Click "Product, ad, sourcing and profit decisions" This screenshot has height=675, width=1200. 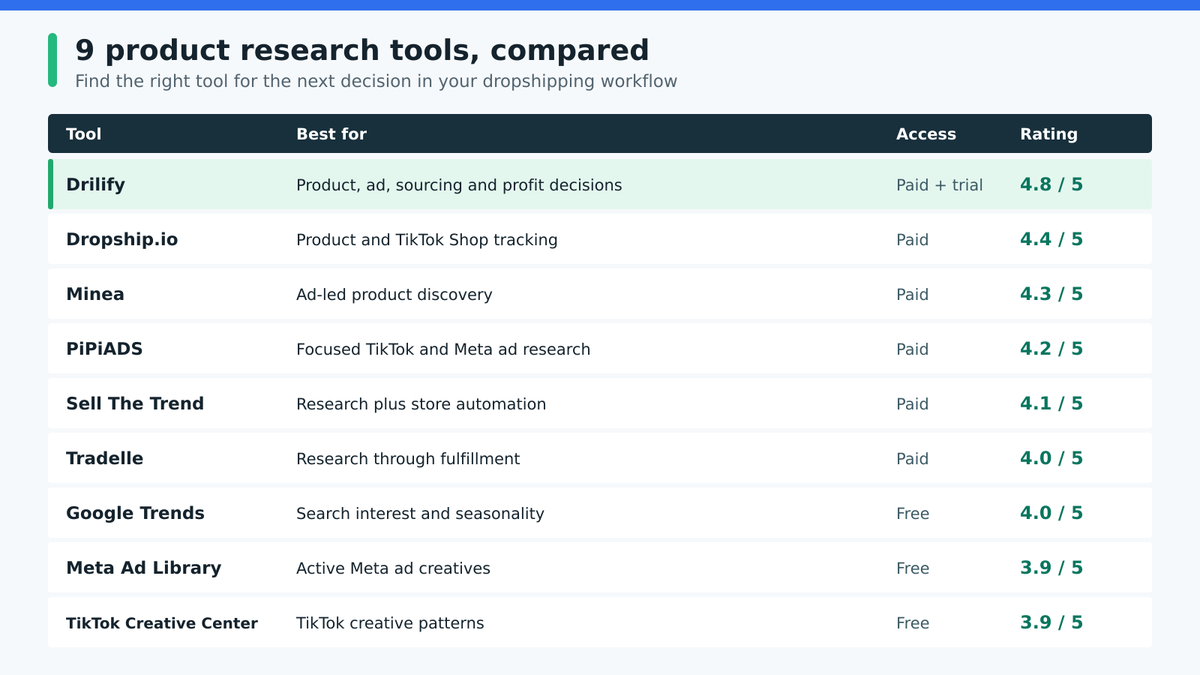coord(459,185)
